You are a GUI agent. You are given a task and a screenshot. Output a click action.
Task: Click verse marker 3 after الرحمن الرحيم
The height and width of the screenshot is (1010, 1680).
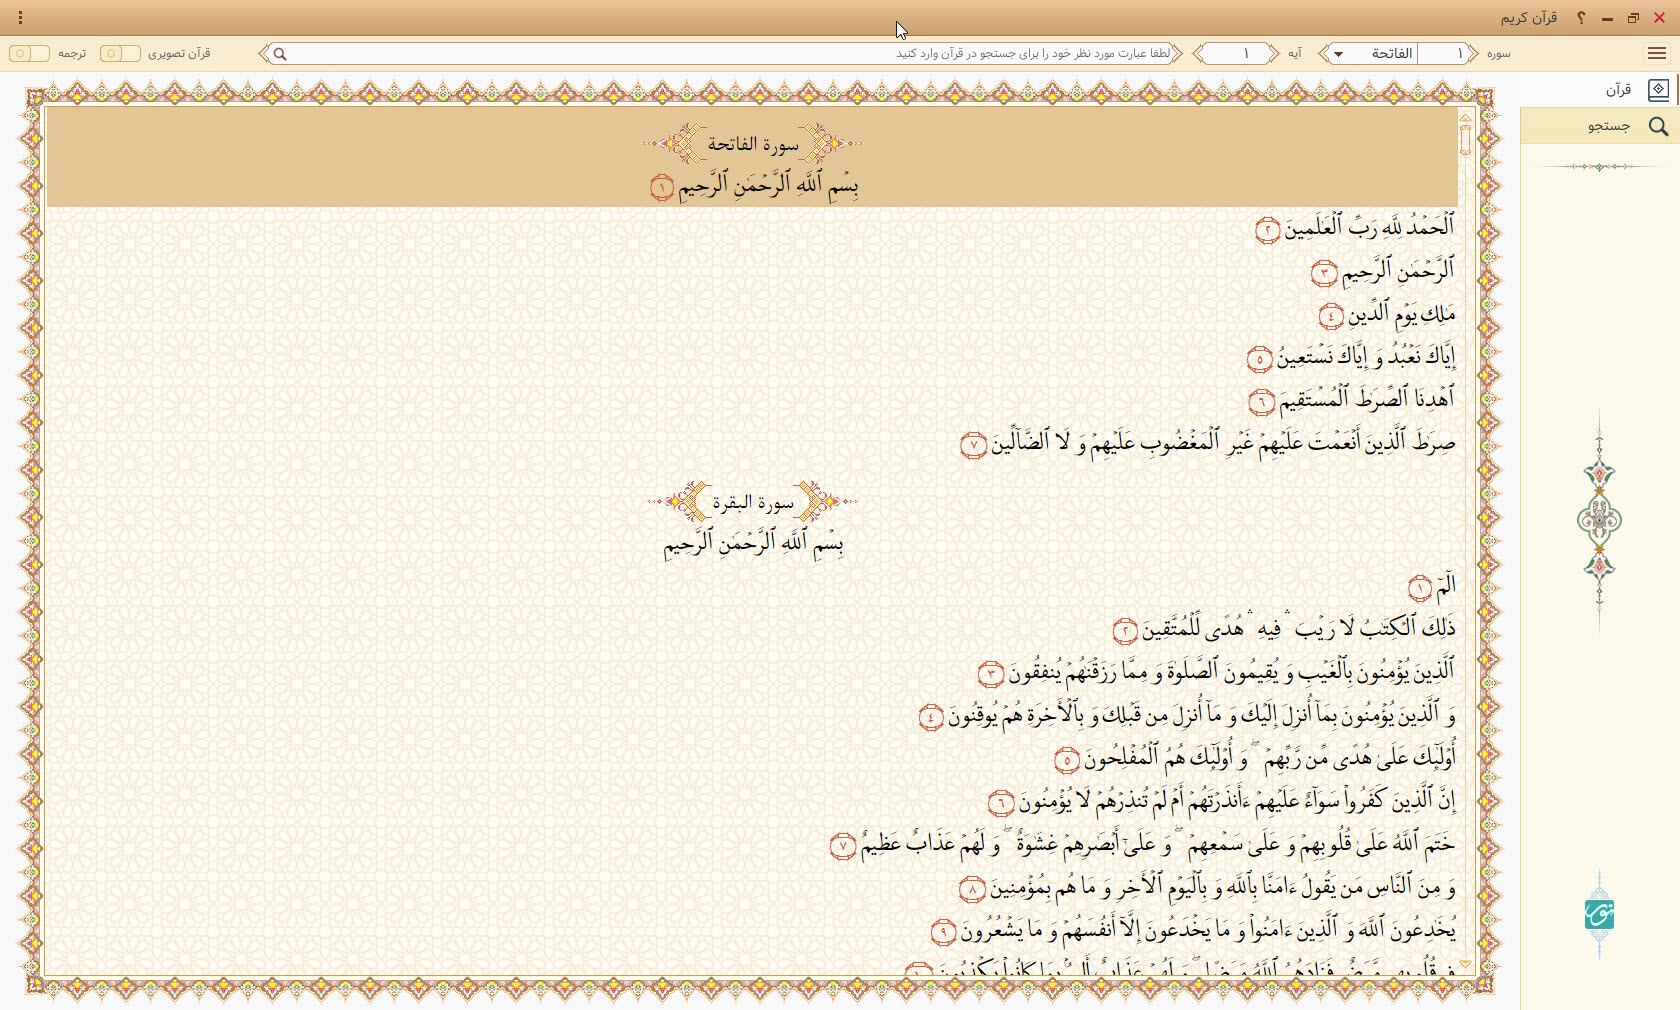[x=1324, y=273]
